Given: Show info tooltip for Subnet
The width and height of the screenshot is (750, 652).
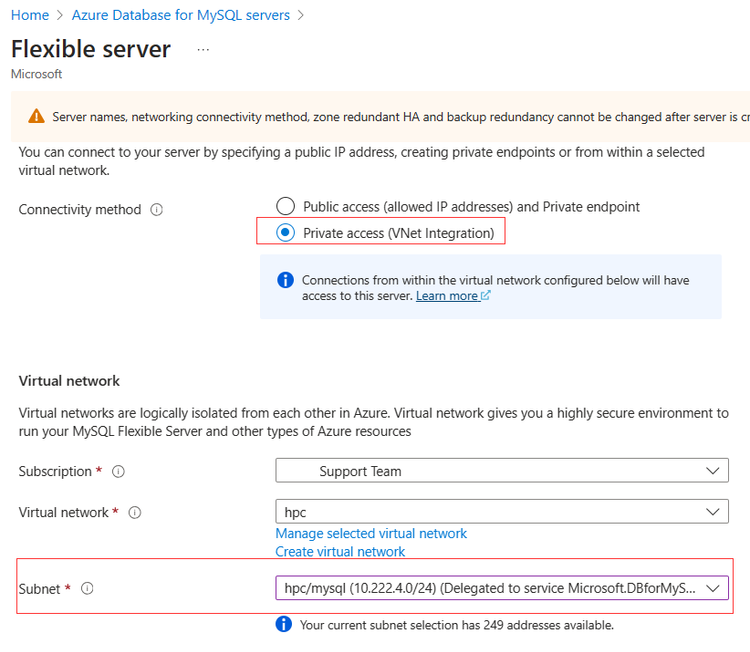Looking at the screenshot, I should pos(87,588).
